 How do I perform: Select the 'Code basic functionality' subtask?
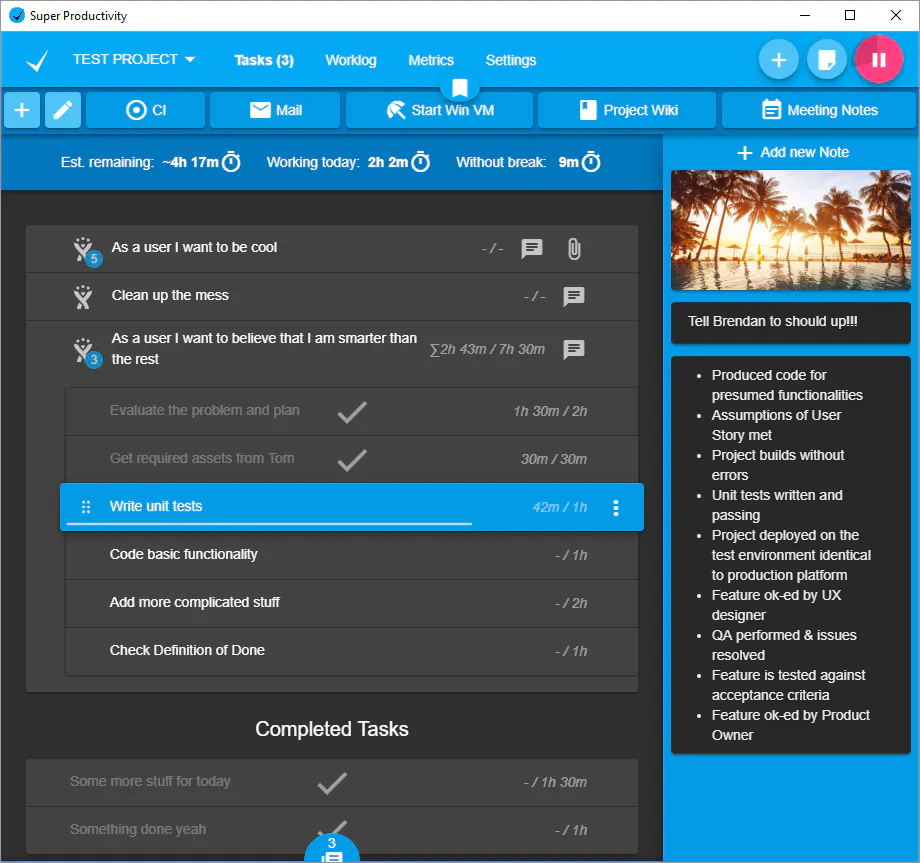[351, 556]
